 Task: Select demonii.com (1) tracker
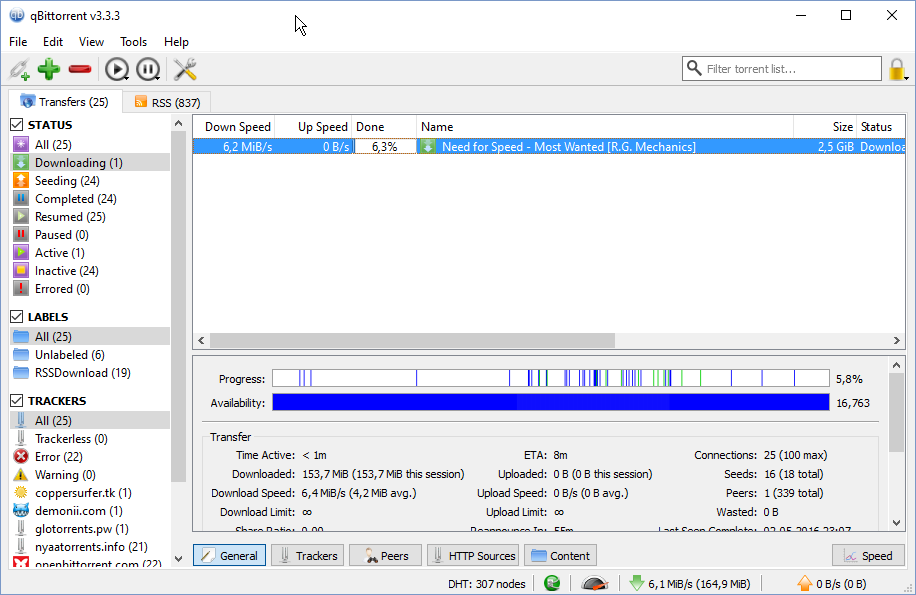point(90,512)
